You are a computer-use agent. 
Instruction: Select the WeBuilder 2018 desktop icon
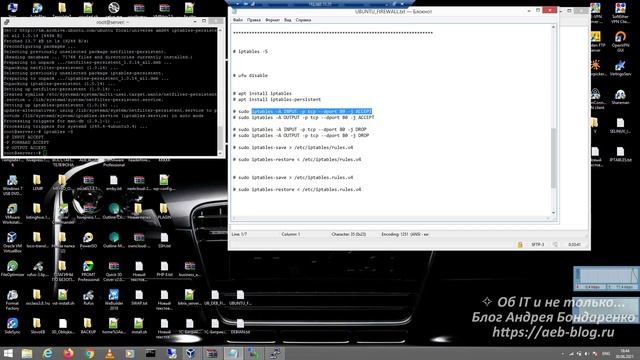tap(114, 300)
